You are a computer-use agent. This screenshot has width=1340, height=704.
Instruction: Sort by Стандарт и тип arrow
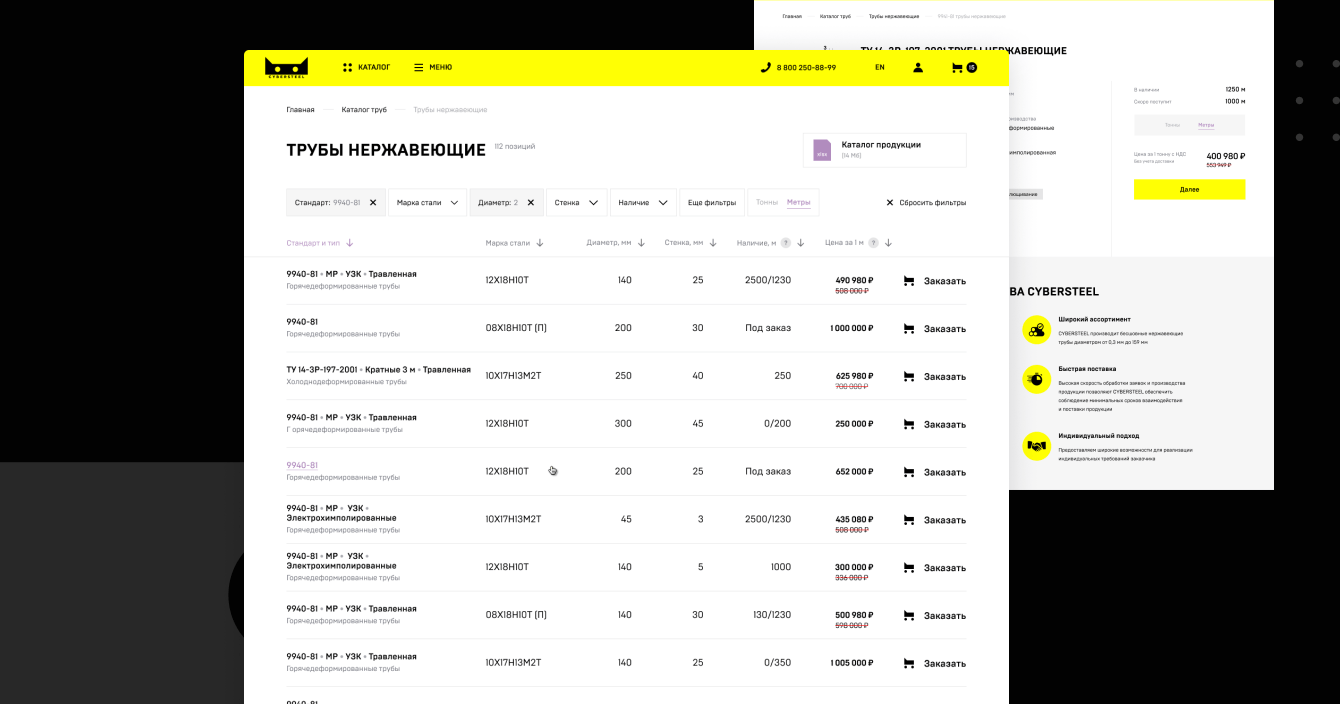click(350, 243)
